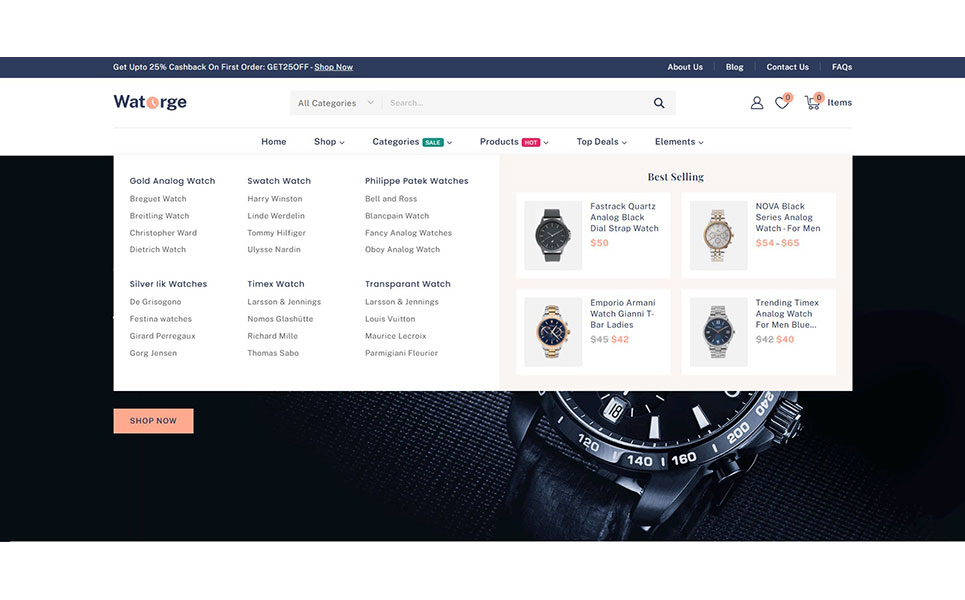Open the Fastrack Quartz watch thumbnail
The height and width of the screenshot is (600, 965).
[553, 235]
